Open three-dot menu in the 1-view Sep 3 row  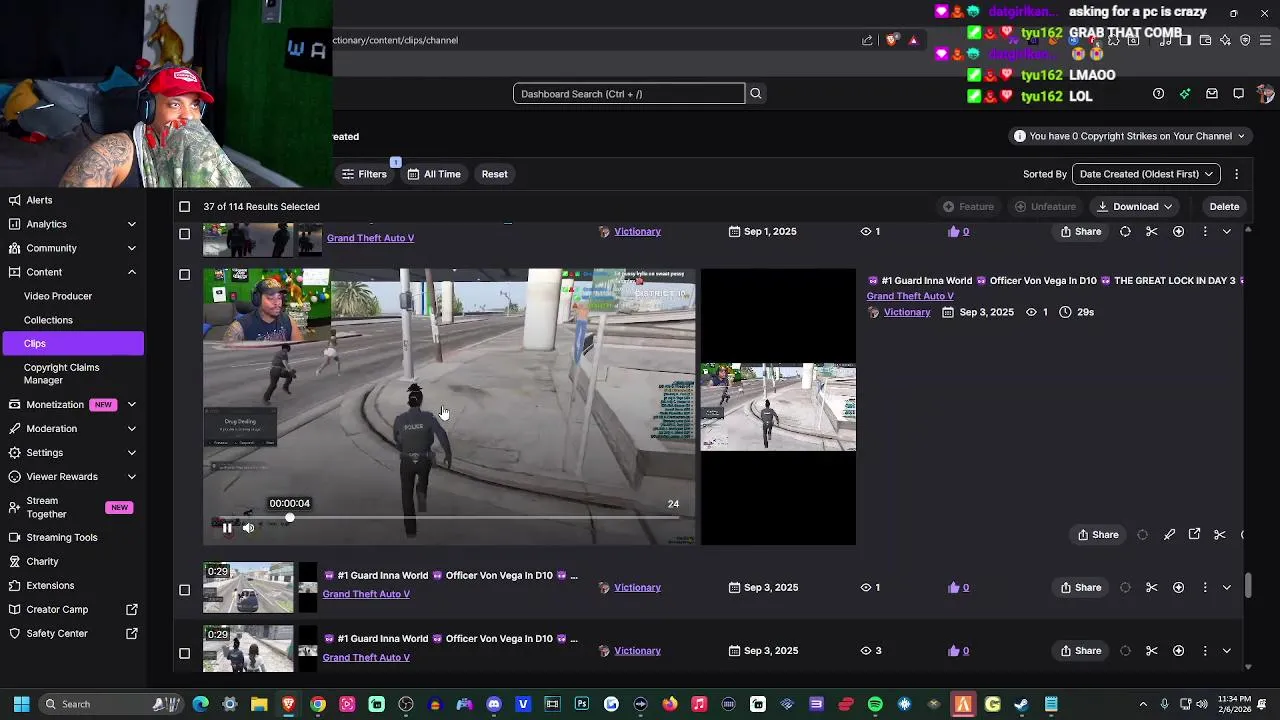click(1205, 588)
